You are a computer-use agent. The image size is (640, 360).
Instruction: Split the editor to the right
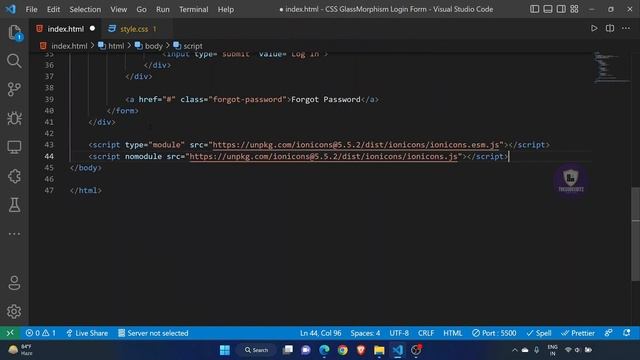pyautogui.click(x=610, y=28)
